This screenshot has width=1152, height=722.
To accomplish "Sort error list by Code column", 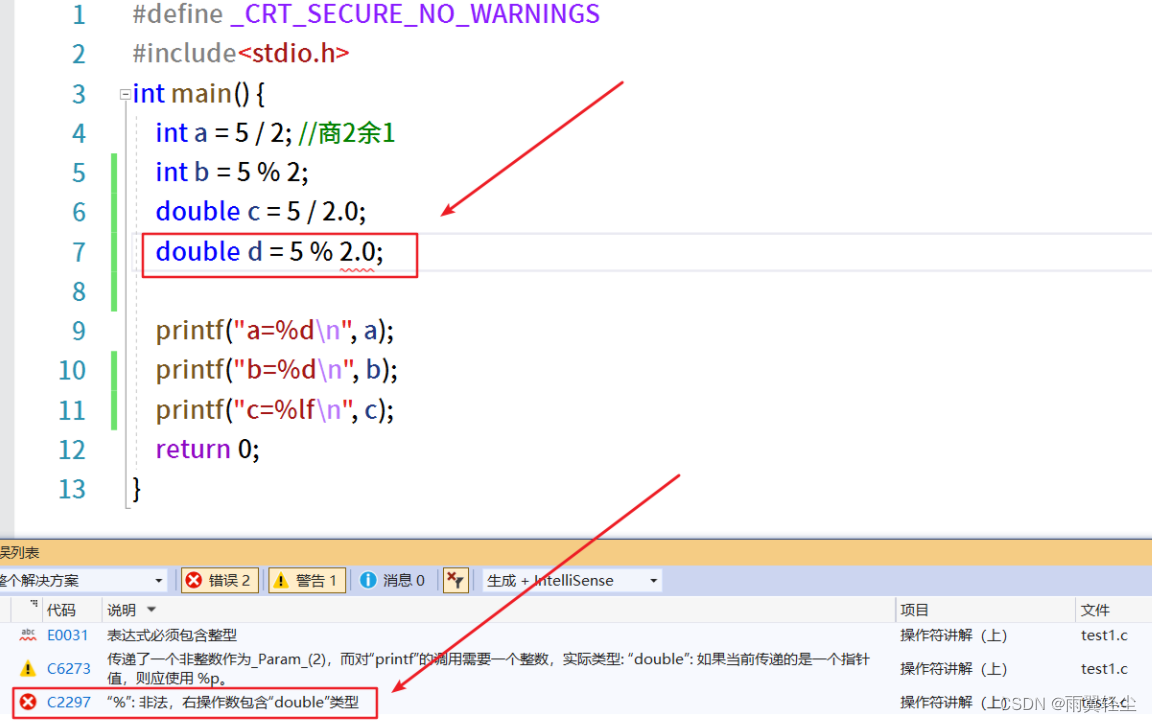I will coord(61,610).
